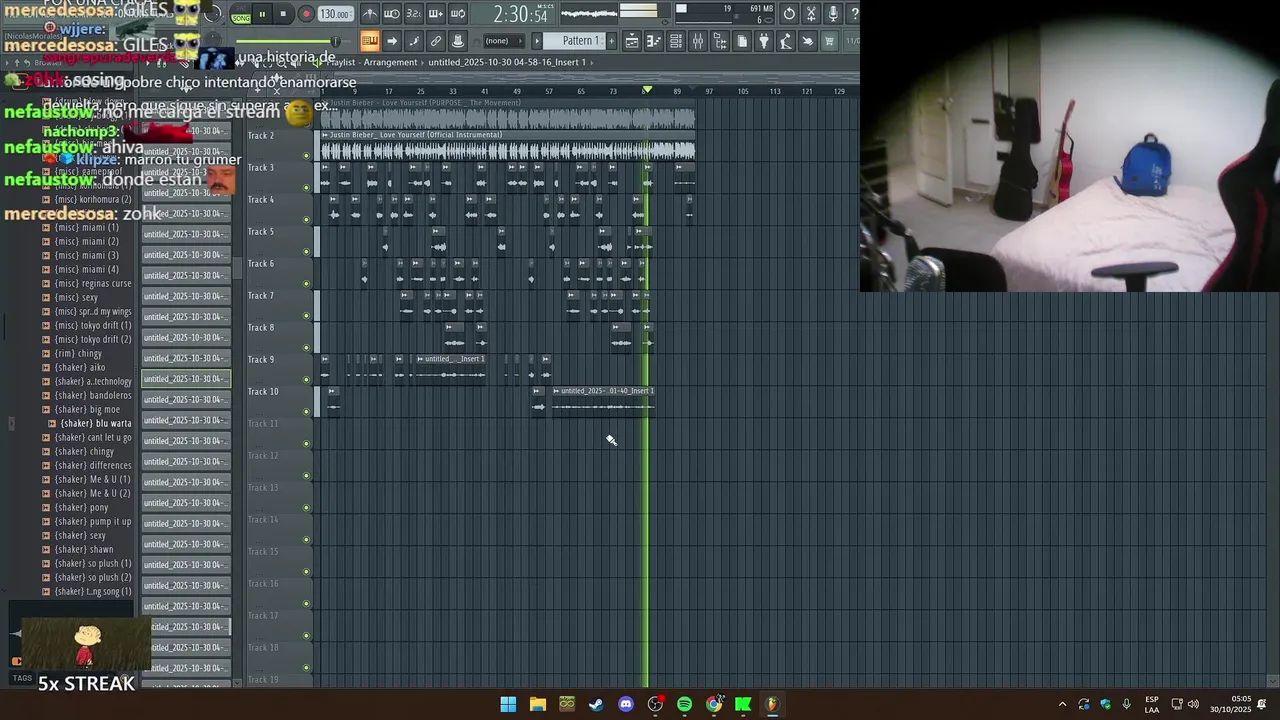The width and height of the screenshot is (1280, 720).
Task: Select browser item {rim} chingy
Action: click(x=78, y=353)
